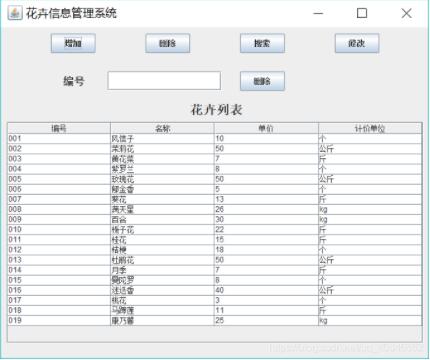Select the 迷迭香 name cell
Viewport: 430px width, 360px height.
(x=162, y=290)
